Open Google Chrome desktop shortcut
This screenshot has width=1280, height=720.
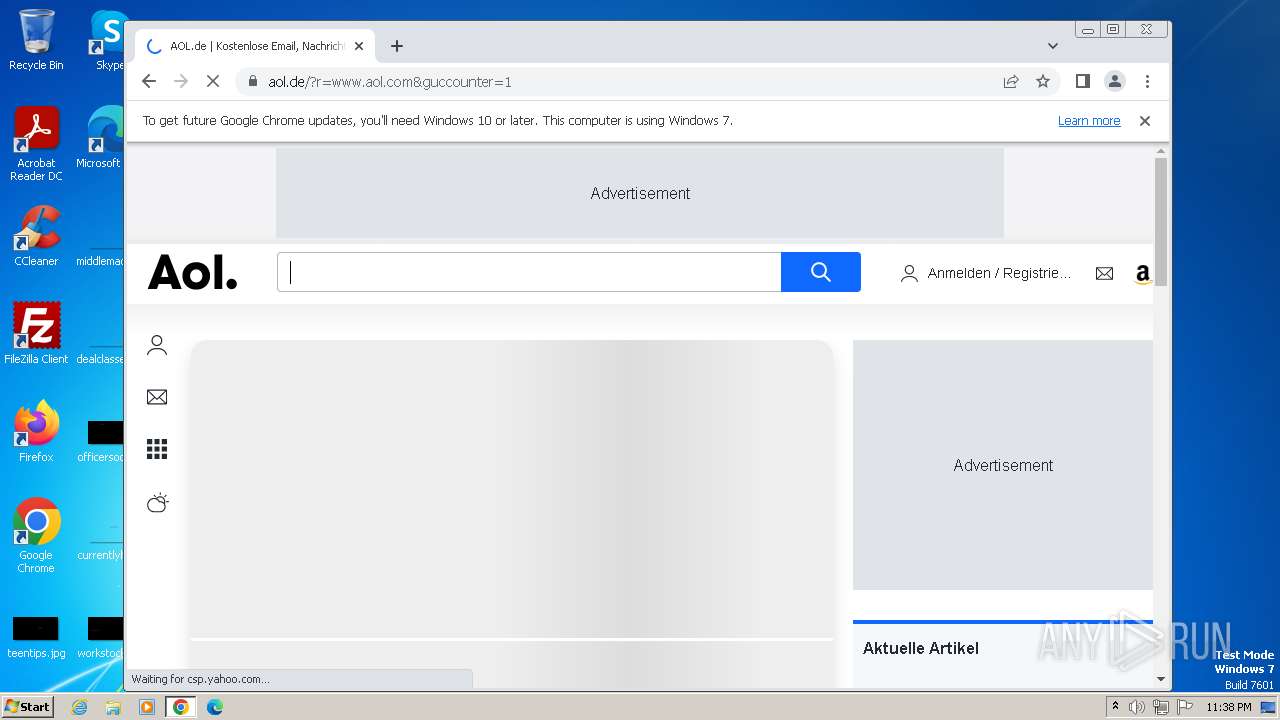coord(36,536)
